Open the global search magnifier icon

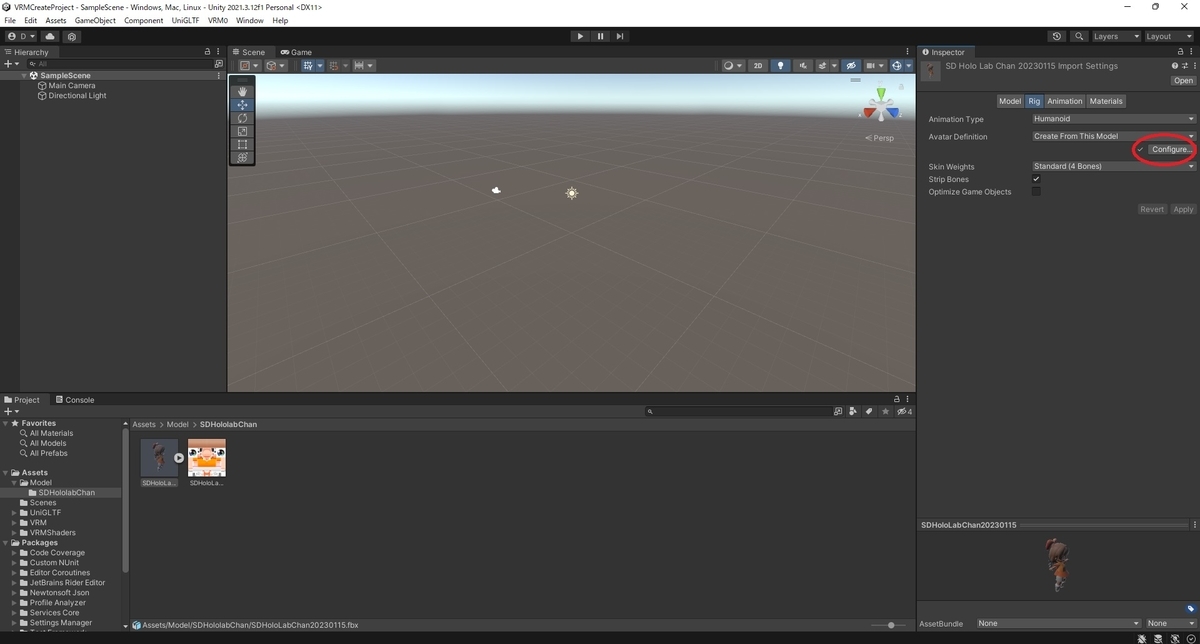(x=1079, y=36)
